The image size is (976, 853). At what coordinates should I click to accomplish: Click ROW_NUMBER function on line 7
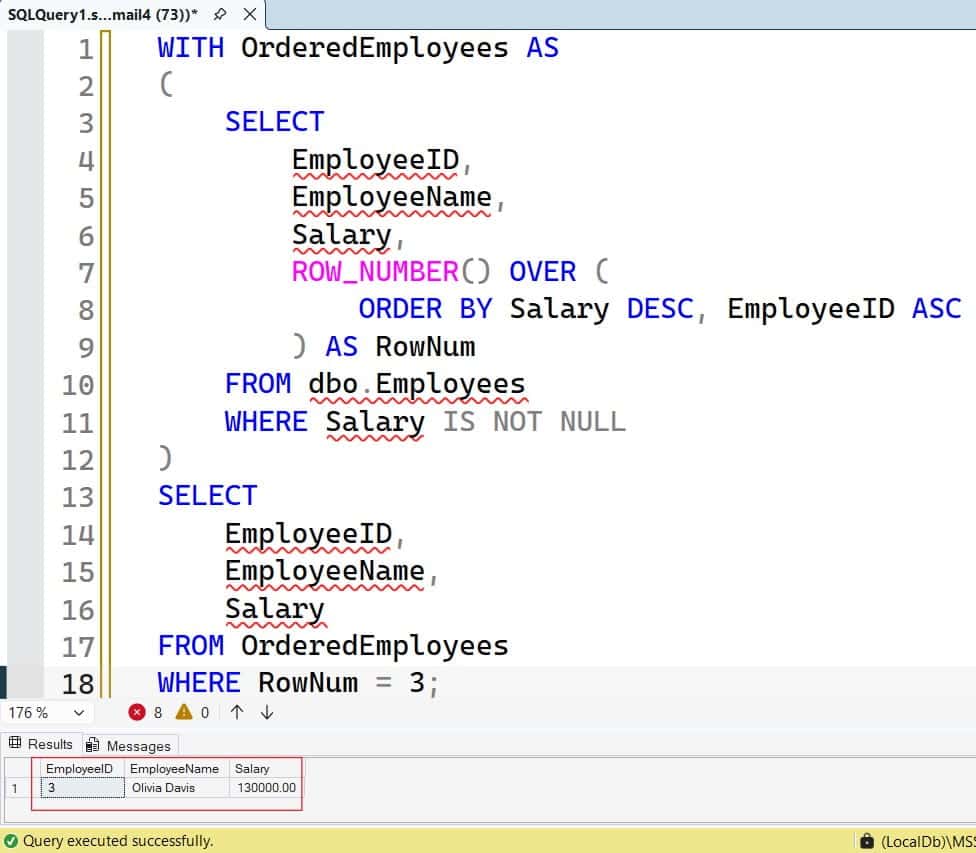[375, 272]
